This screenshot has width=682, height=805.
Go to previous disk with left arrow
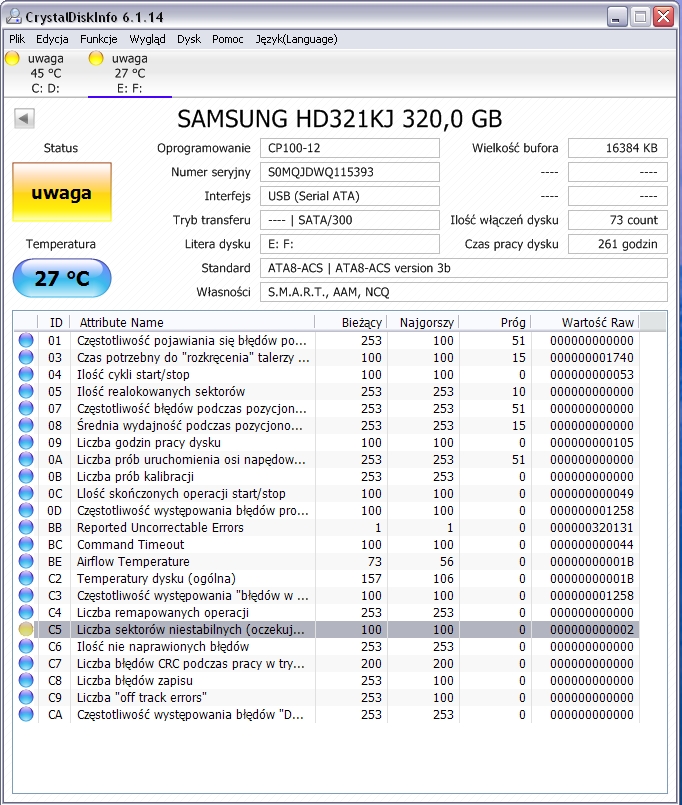24,119
